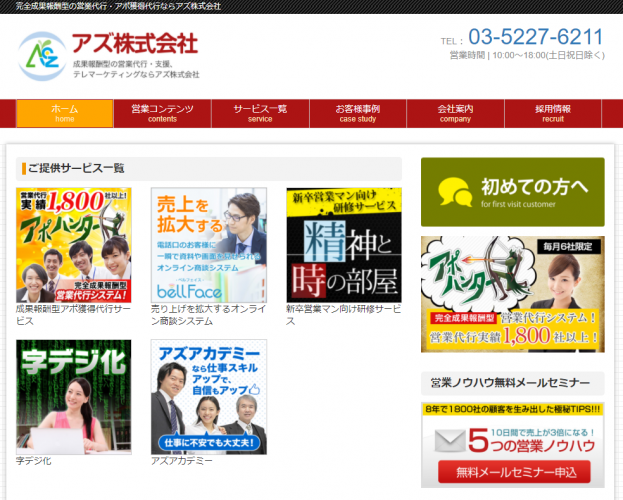The height and width of the screenshot is (500, 623).
Task: Open the bellFace online system thumbnail
Action: (x=209, y=245)
